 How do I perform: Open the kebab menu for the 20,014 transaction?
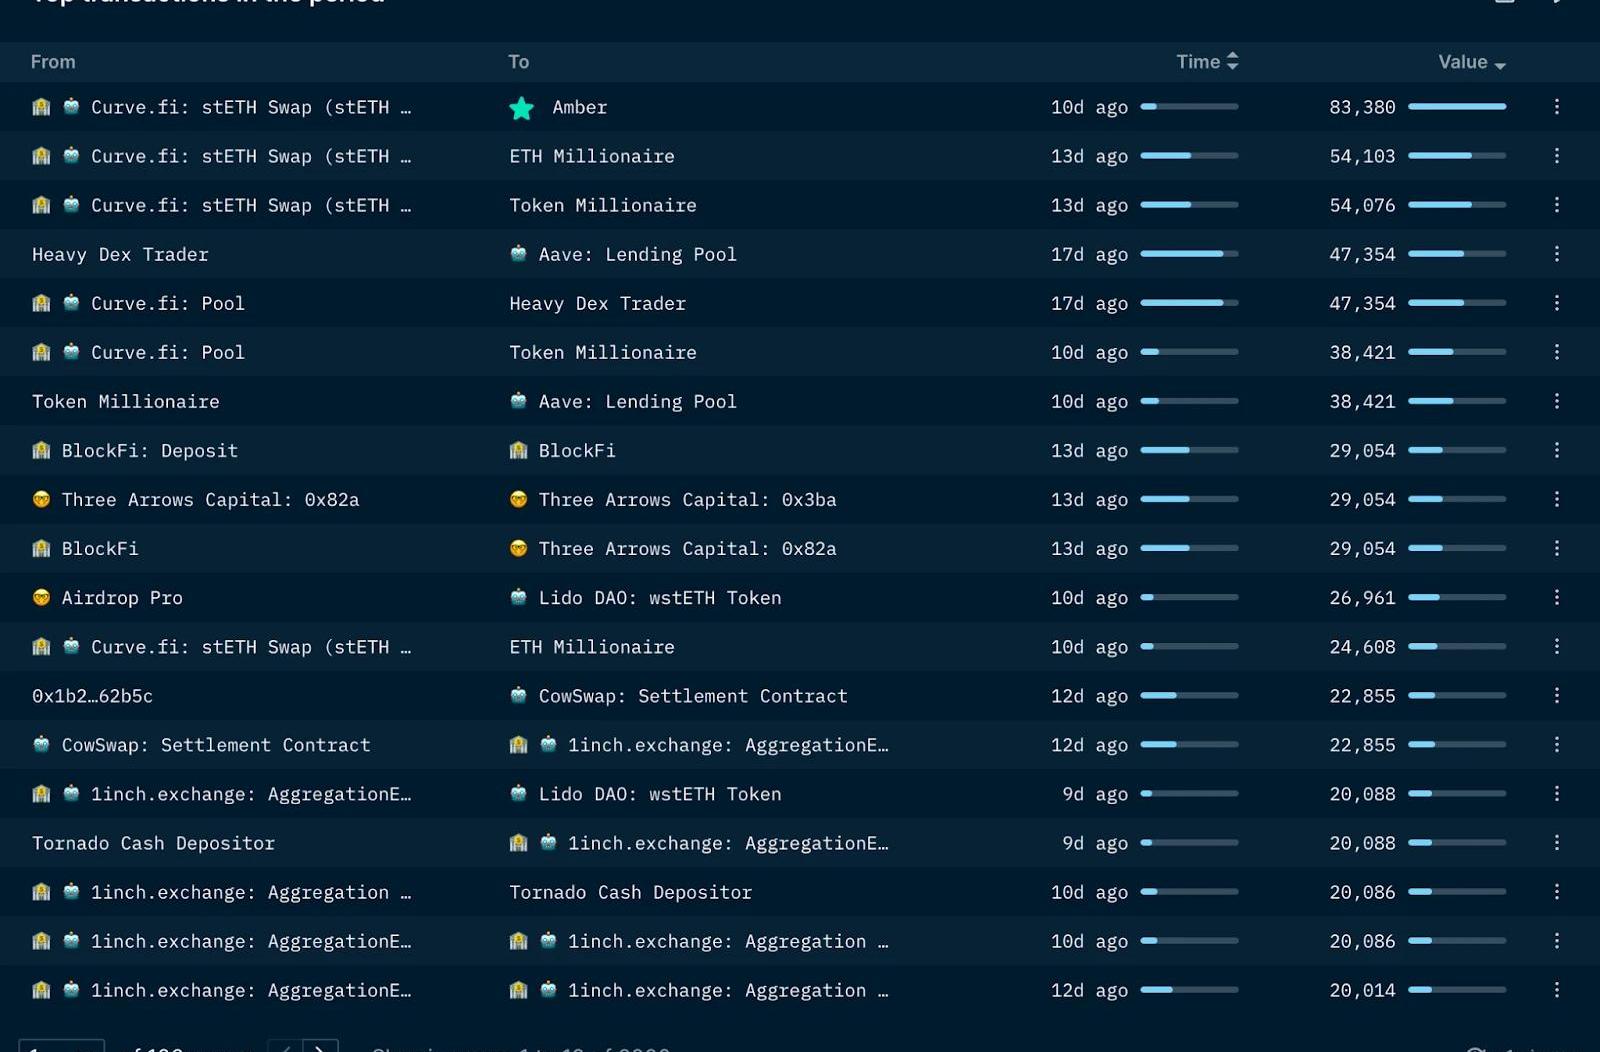tap(1556, 990)
